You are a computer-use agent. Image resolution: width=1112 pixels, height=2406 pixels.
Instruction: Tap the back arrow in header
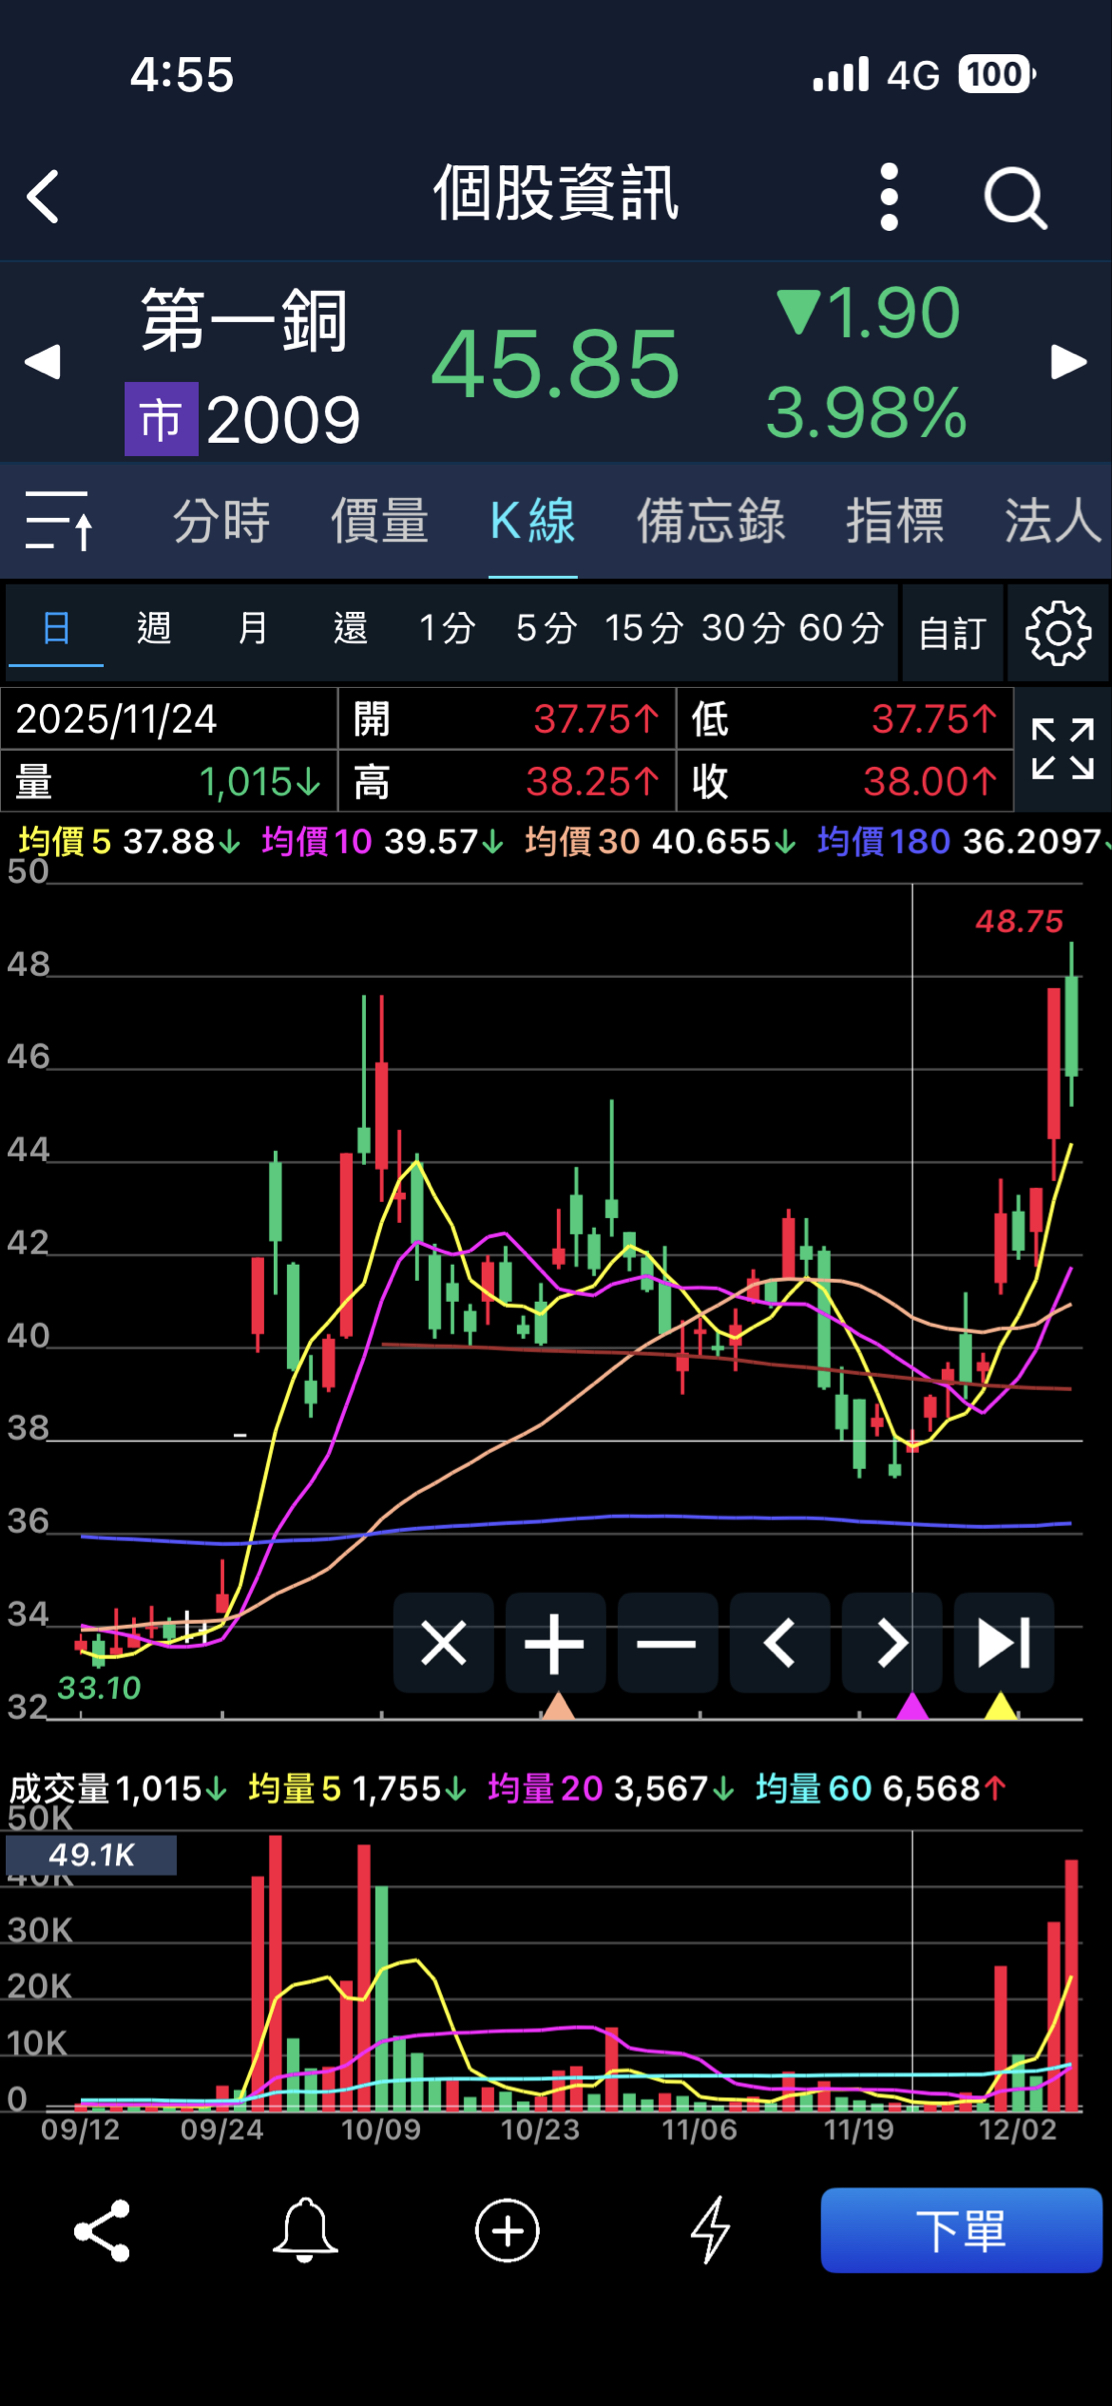pyautogui.click(x=43, y=196)
